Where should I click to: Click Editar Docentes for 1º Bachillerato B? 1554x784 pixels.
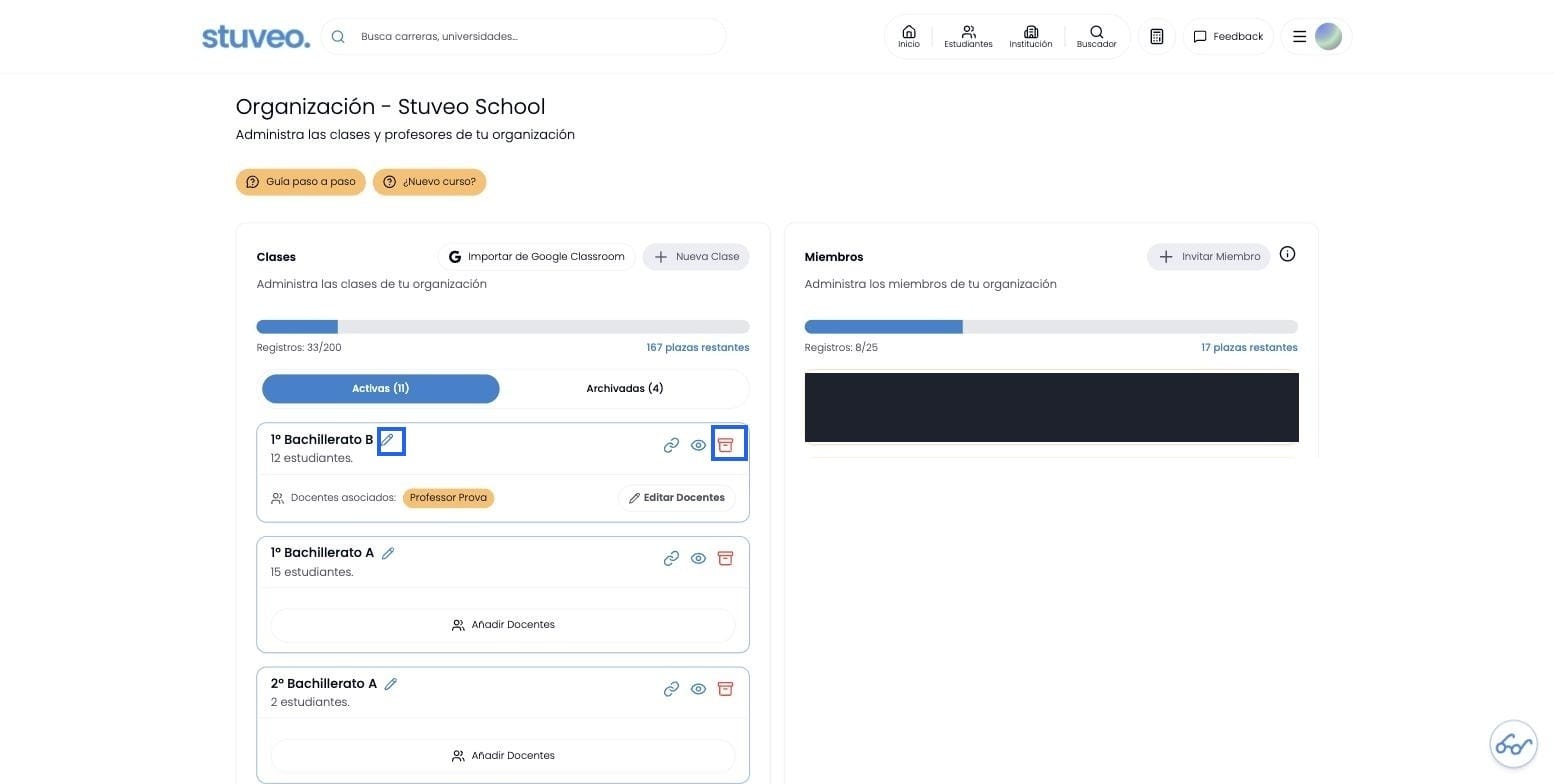(676, 498)
